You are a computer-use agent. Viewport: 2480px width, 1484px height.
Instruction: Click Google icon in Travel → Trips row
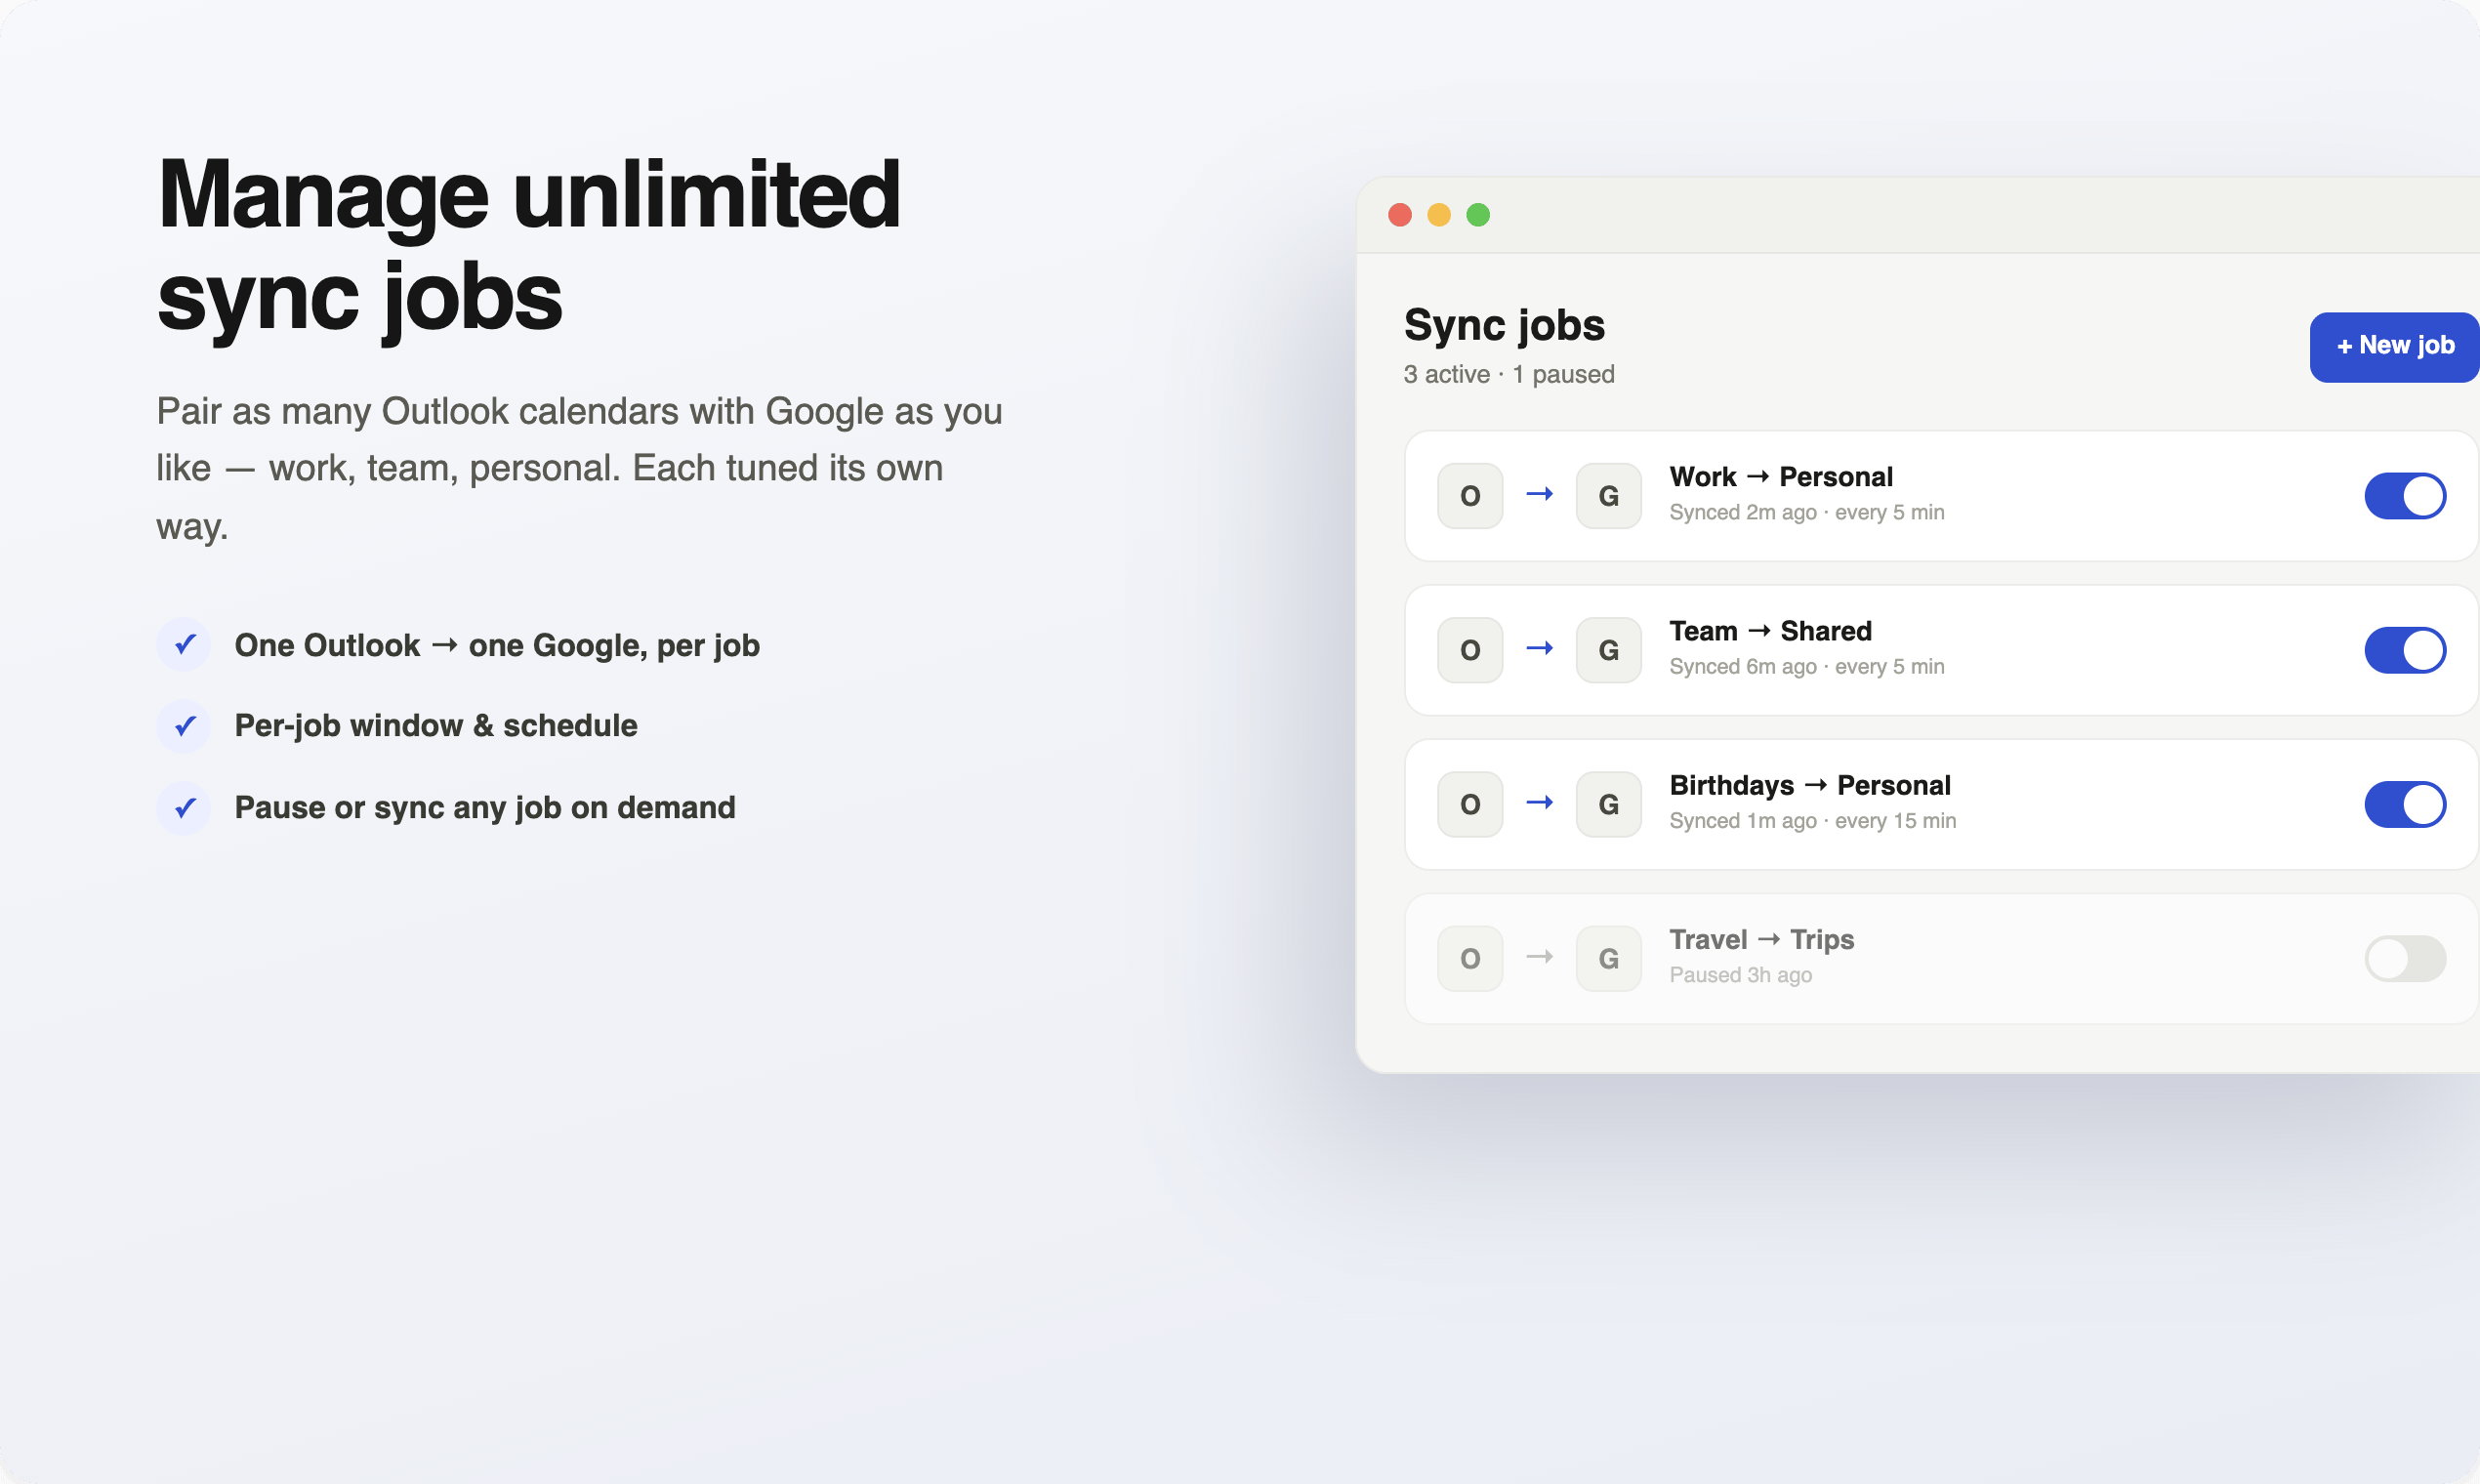1608,958
